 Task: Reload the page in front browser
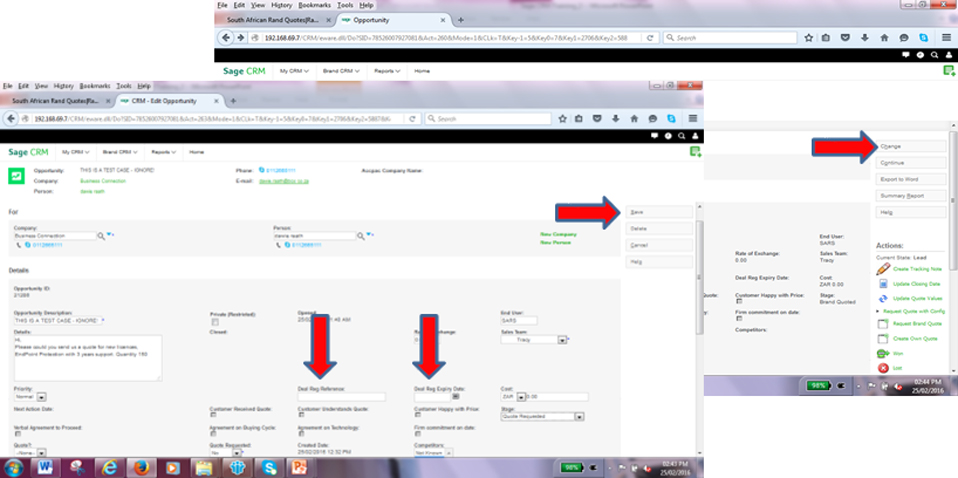click(x=412, y=119)
